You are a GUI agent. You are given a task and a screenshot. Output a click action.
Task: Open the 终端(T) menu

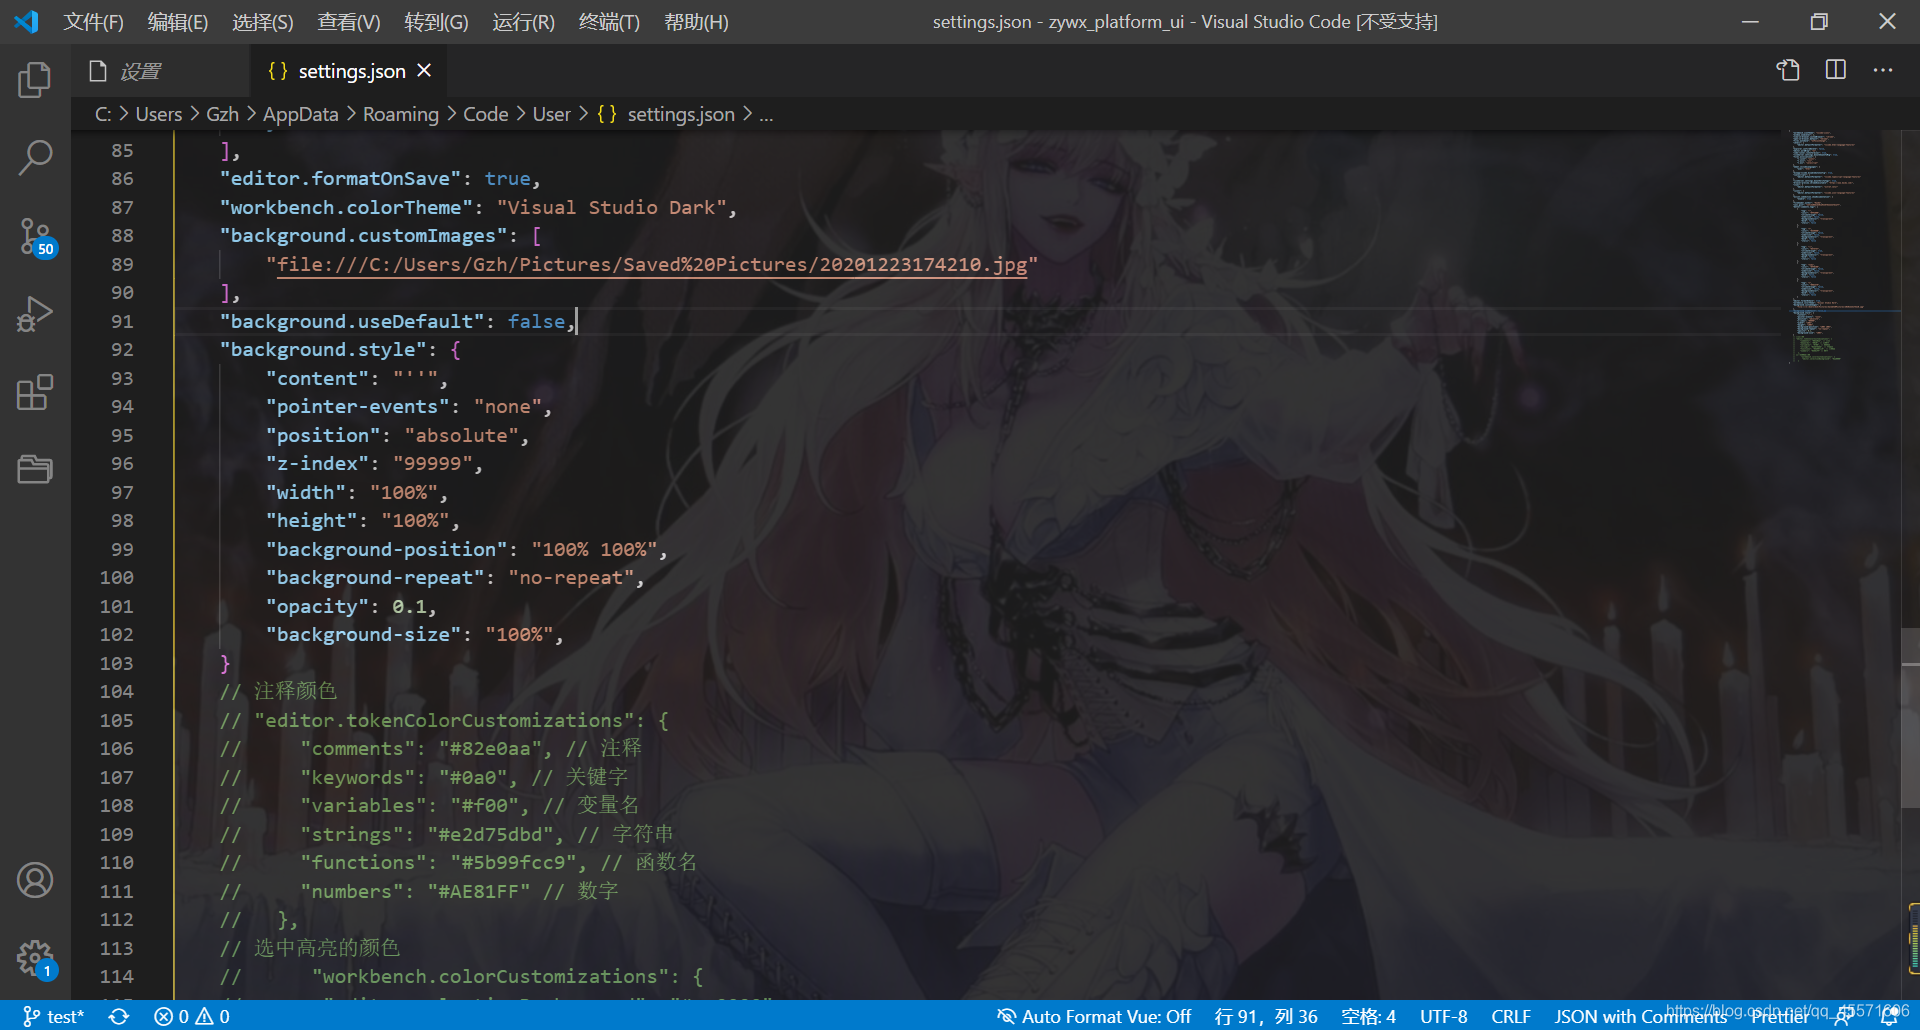pos(609,22)
